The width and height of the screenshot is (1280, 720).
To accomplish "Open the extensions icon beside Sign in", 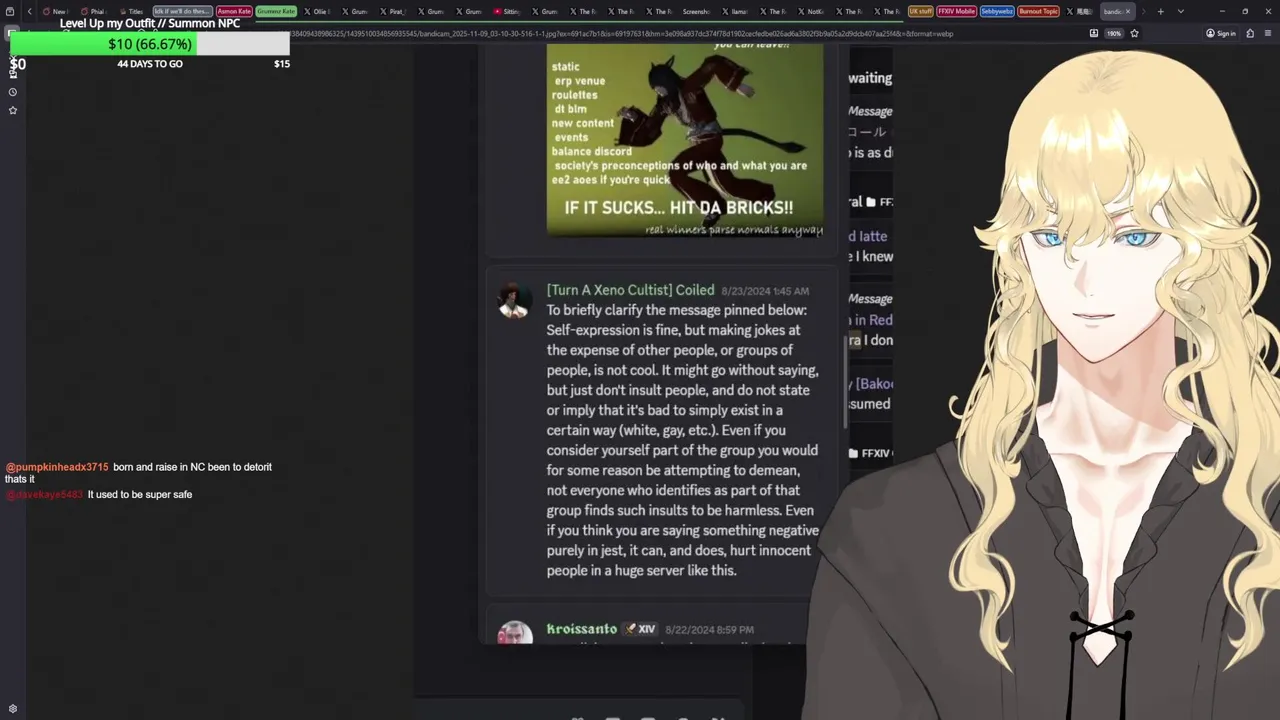I will tap(1250, 33).
